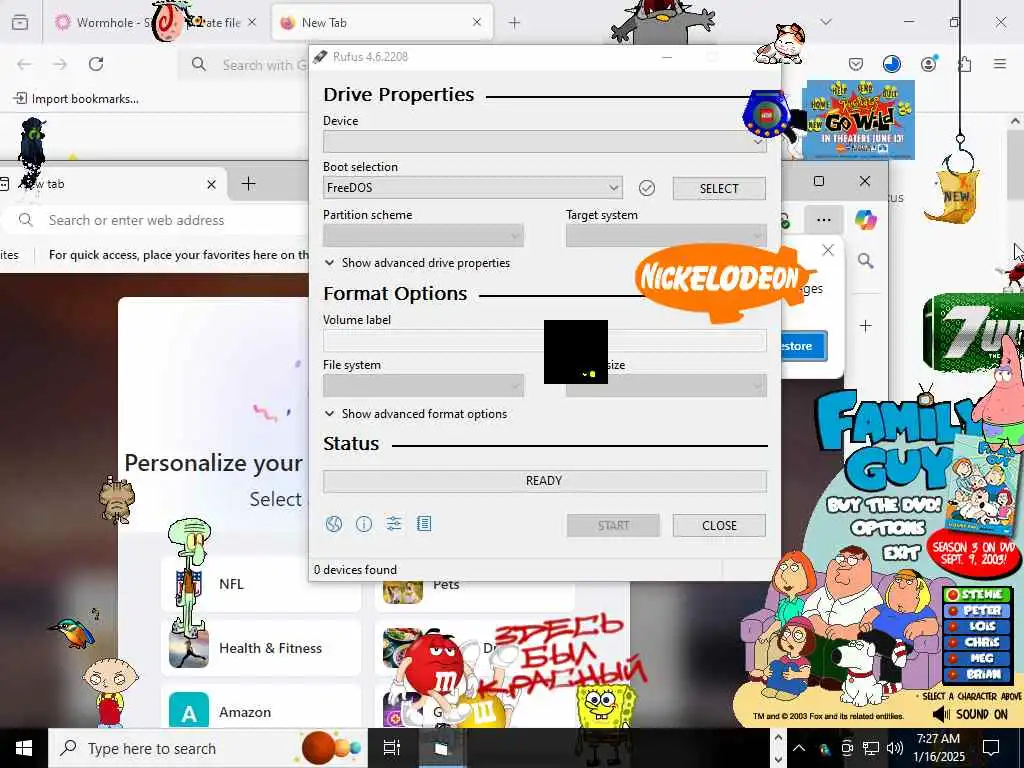This screenshot has height=768, width=1024.
Task: Click the Volume label input field
Action: pos(545,340)
